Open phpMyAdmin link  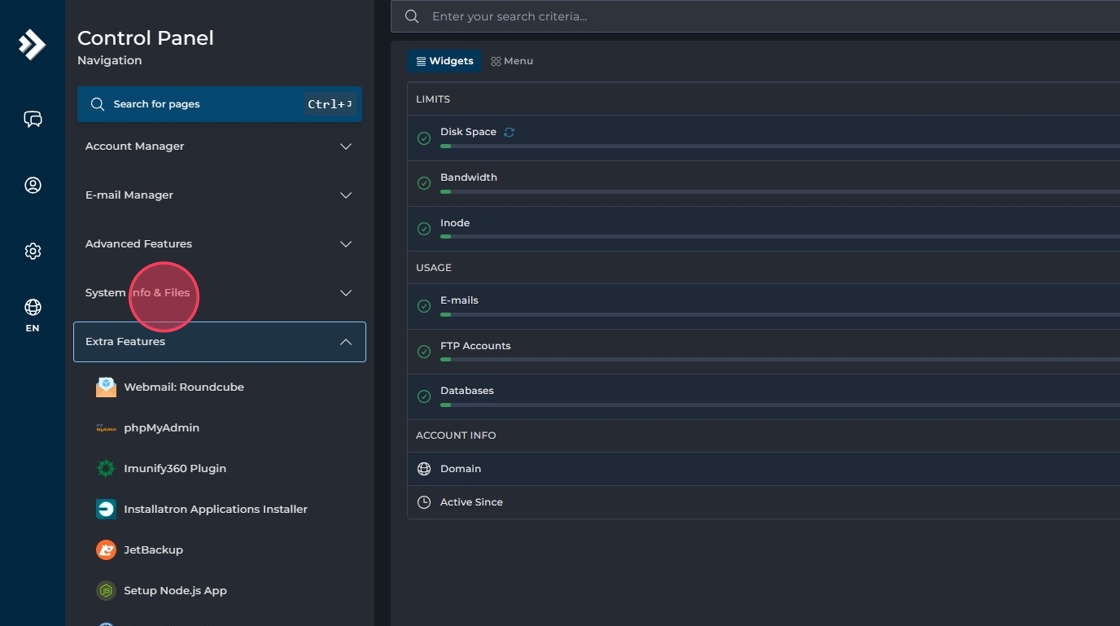tap(161, 428)
